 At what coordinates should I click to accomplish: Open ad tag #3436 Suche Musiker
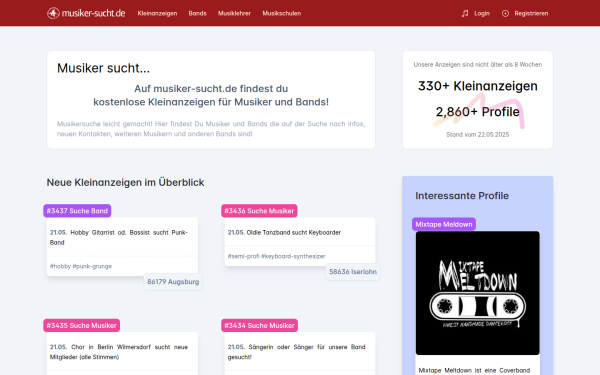259,211
